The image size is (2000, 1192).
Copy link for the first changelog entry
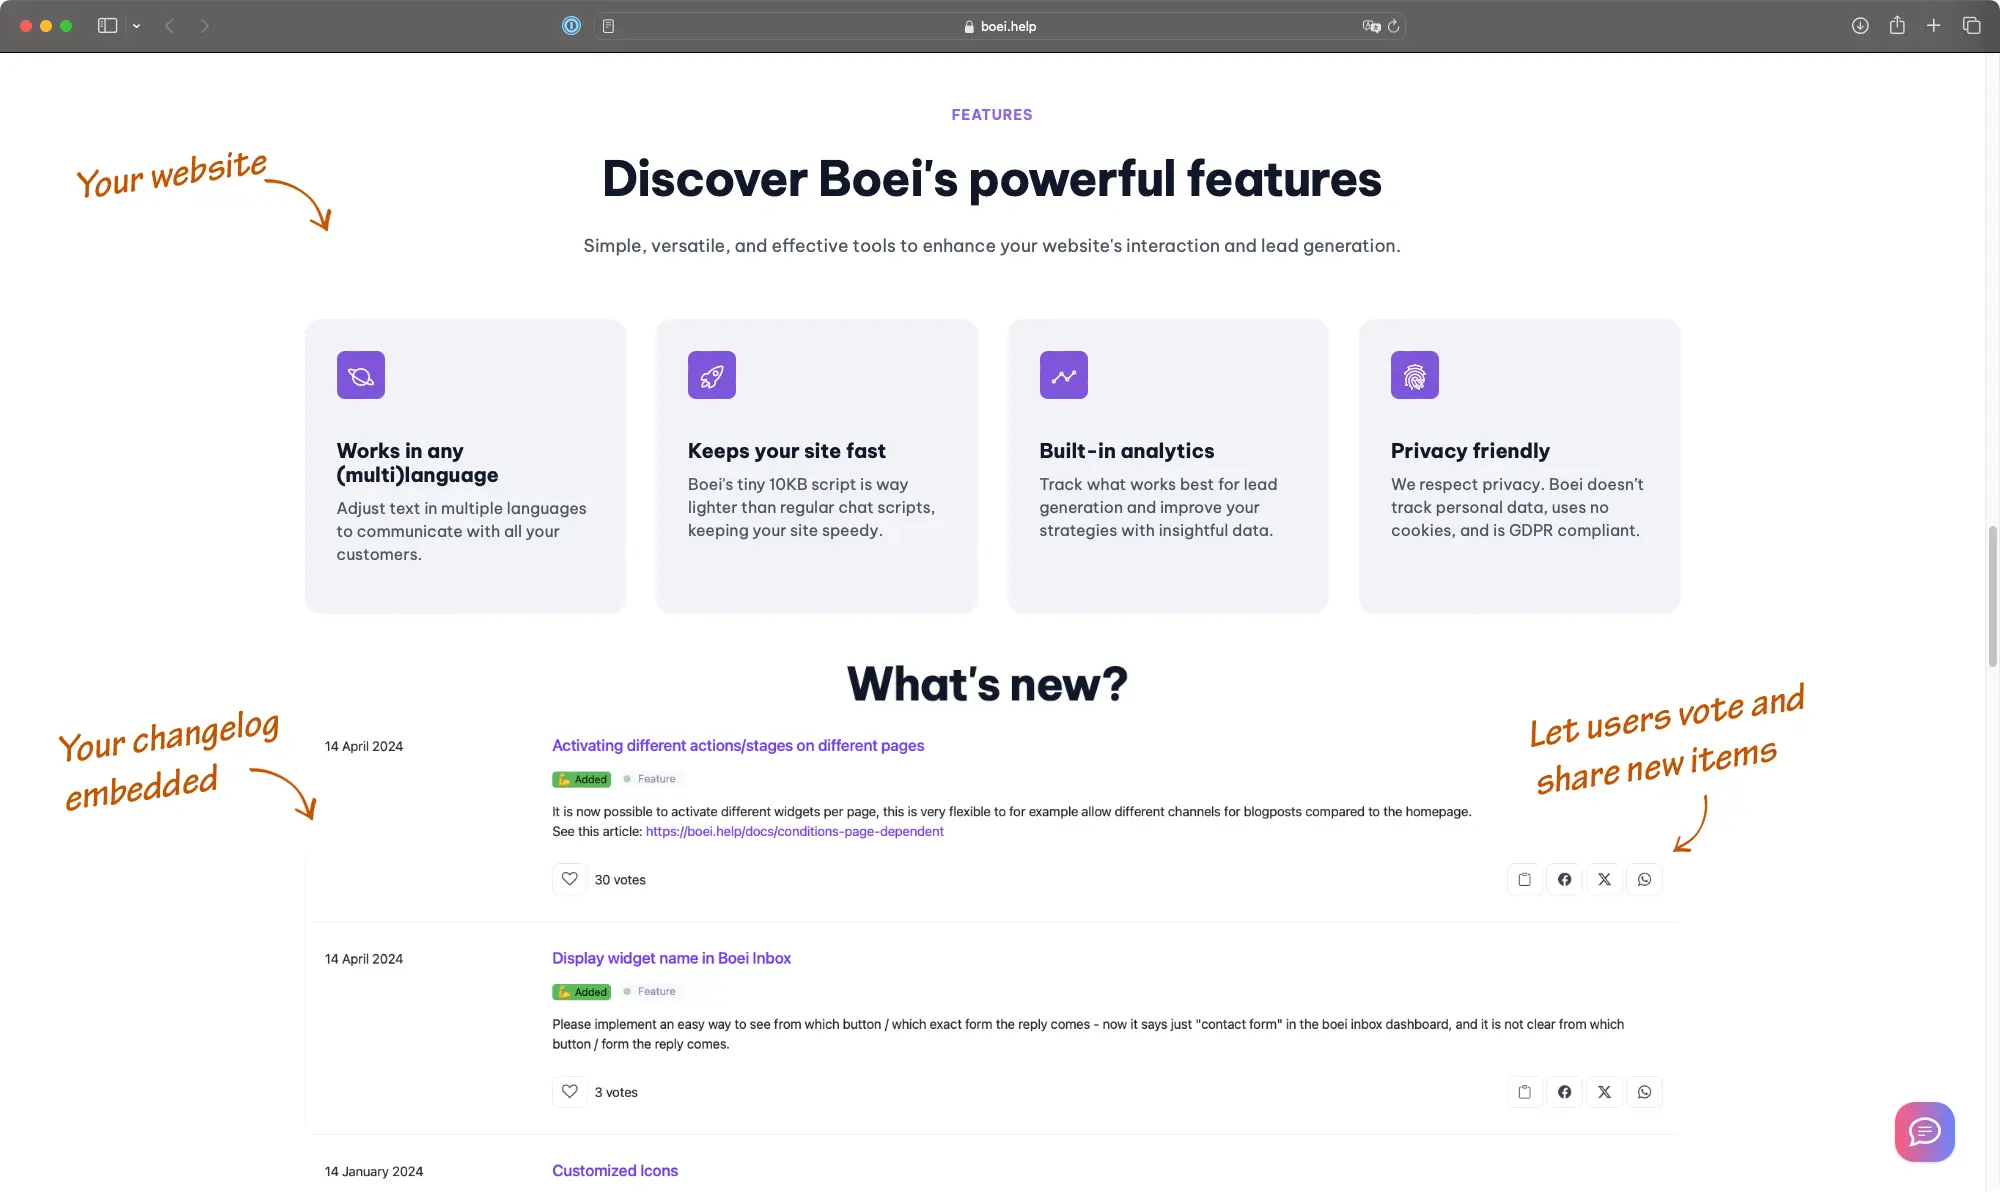tap(1524, 879)
